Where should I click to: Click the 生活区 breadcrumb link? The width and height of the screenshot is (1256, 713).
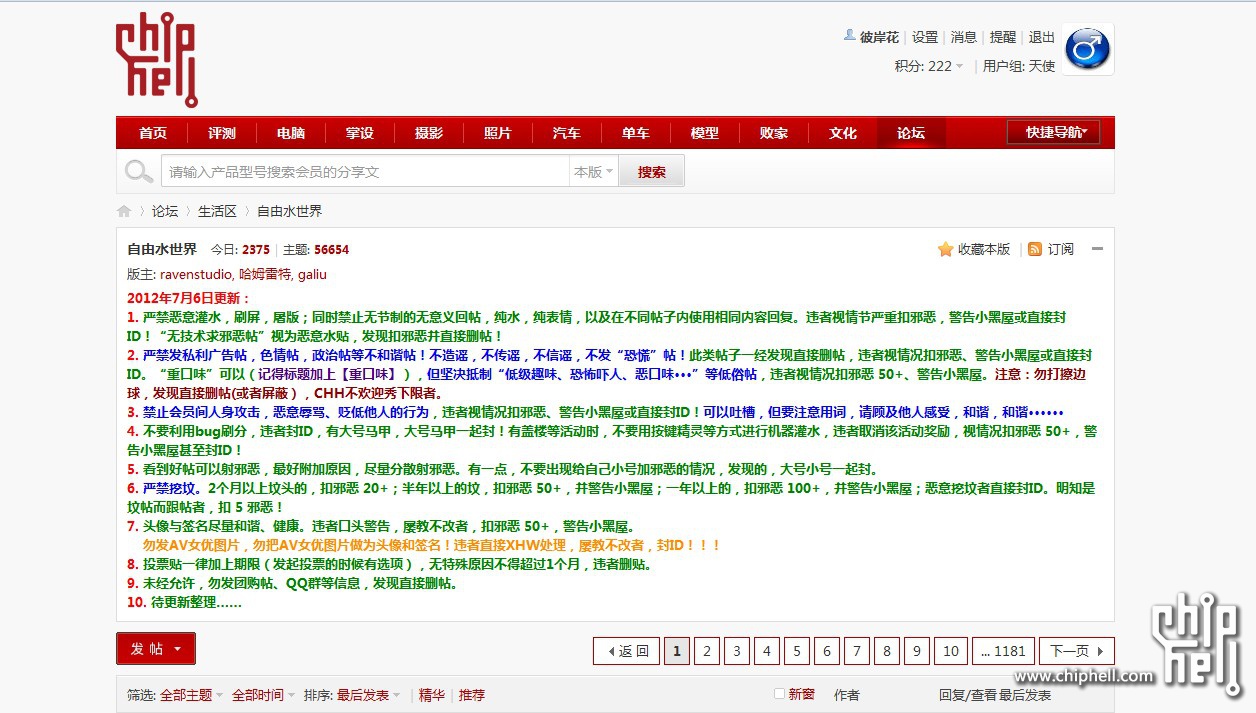(x=217, y=211)
